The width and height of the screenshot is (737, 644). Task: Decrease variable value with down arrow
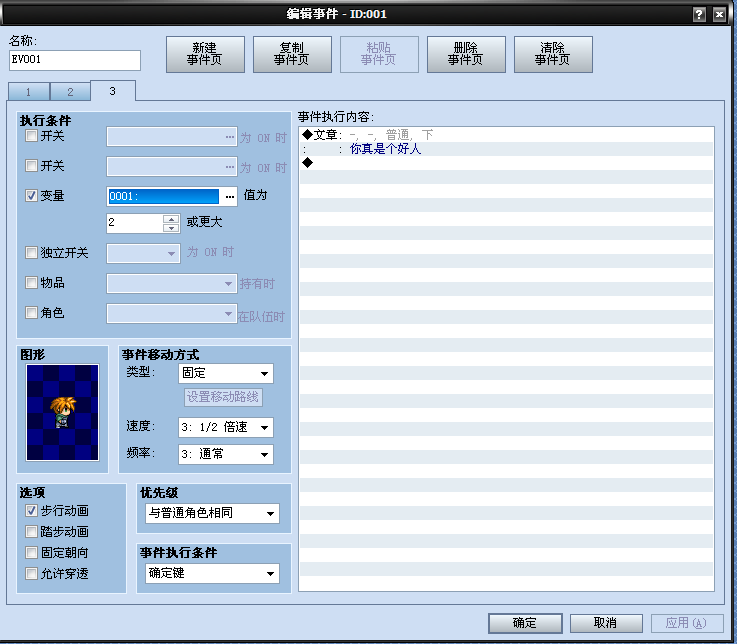pyautogui.click(x=171, y=228)
